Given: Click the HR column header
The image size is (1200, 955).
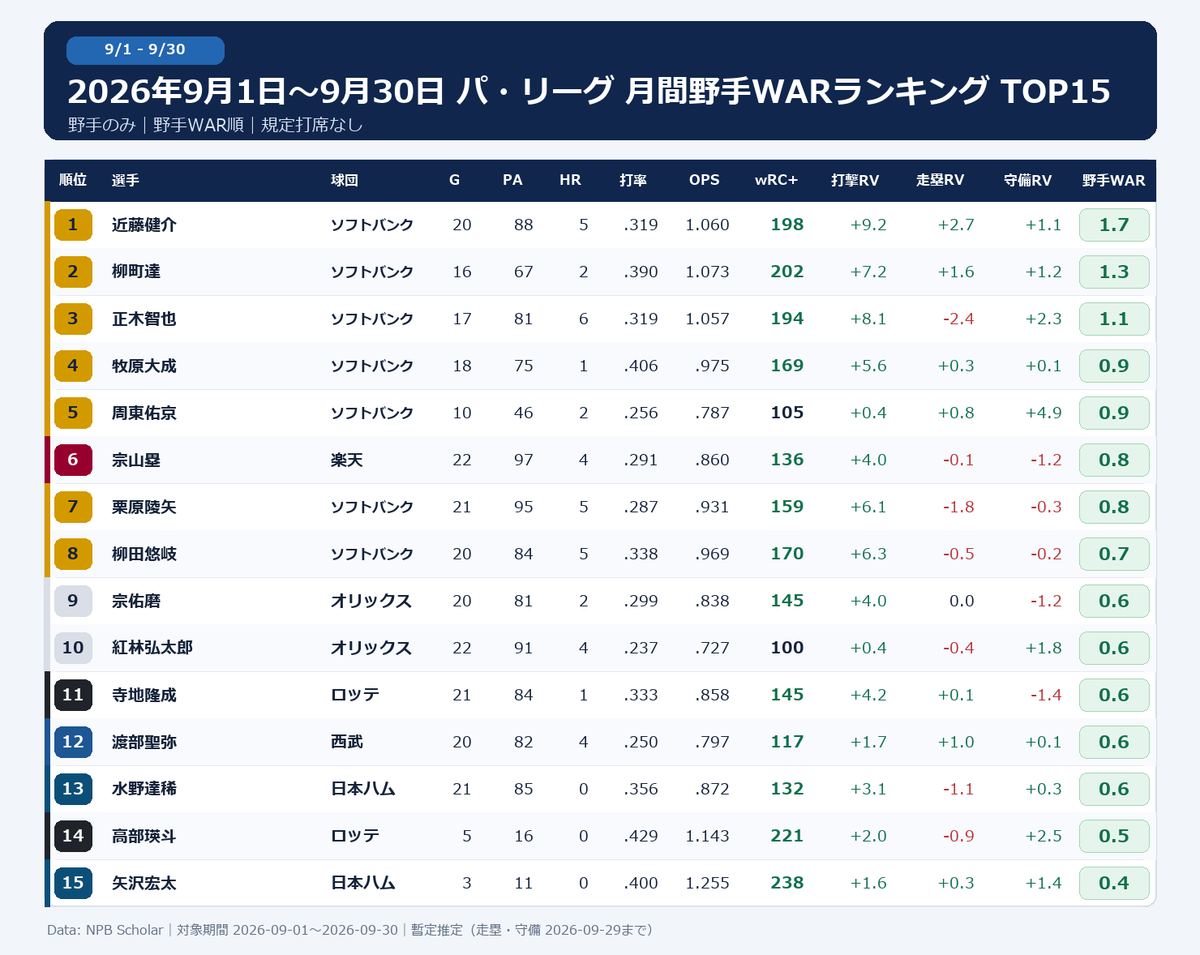Looking at the screenshot, I should click(x=570, y=181).
